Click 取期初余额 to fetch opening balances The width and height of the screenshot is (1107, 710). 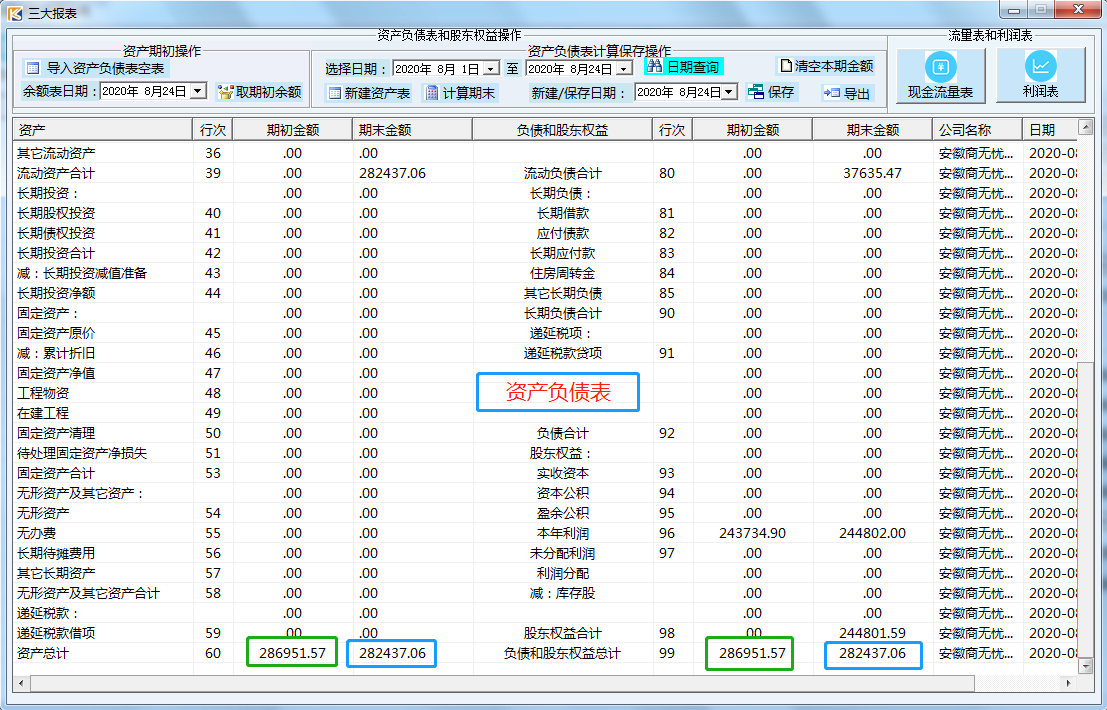(x=259, y=92)
